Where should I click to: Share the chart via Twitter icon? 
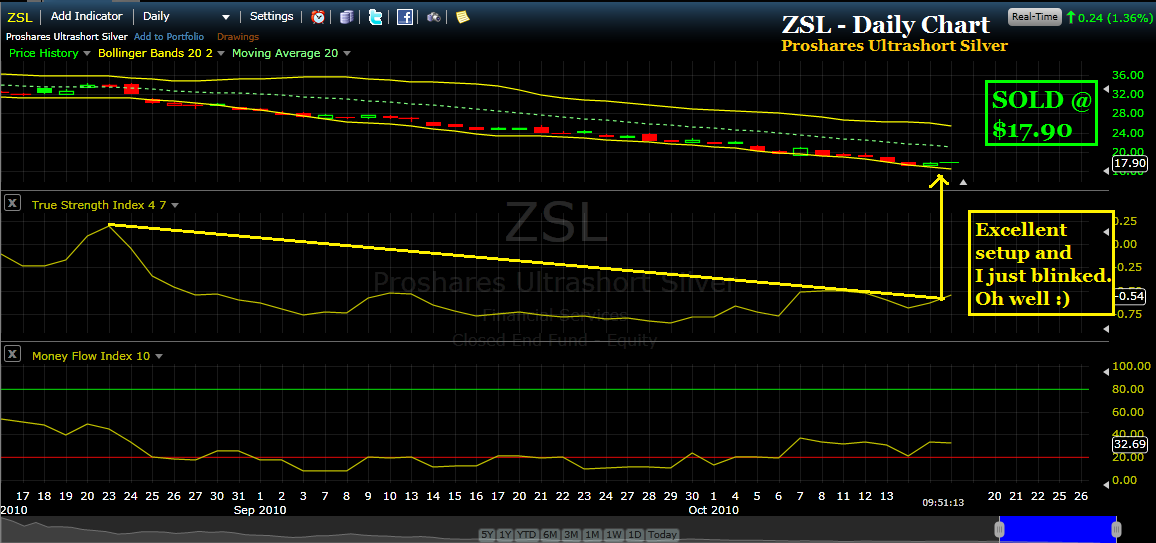pyautogui.click(x=375, y=16)
